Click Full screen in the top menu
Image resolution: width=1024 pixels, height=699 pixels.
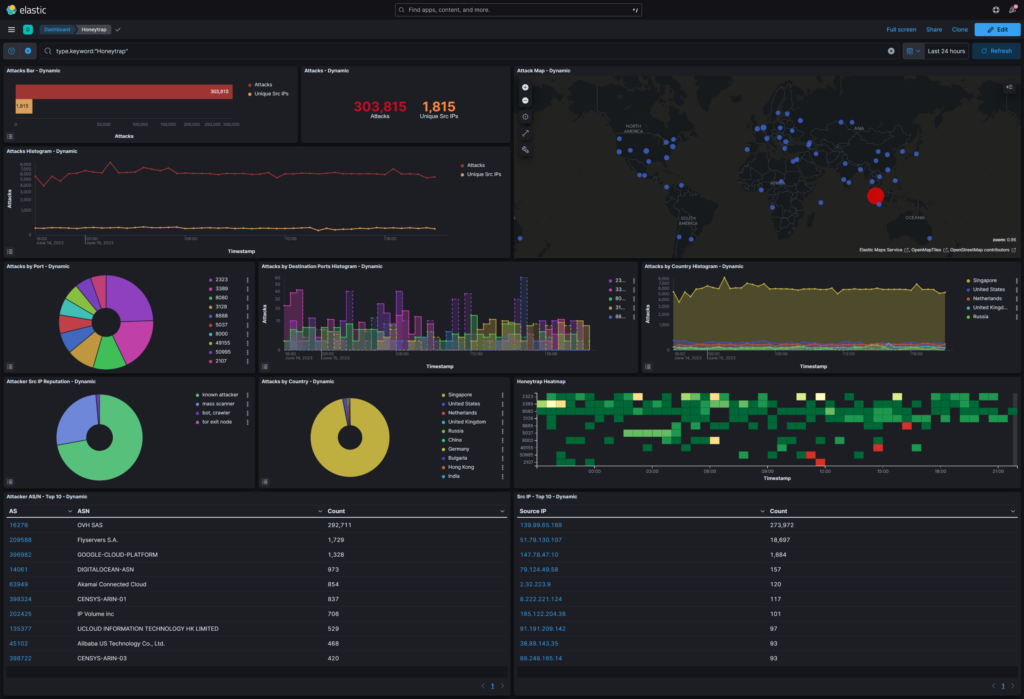click(901, 29)
